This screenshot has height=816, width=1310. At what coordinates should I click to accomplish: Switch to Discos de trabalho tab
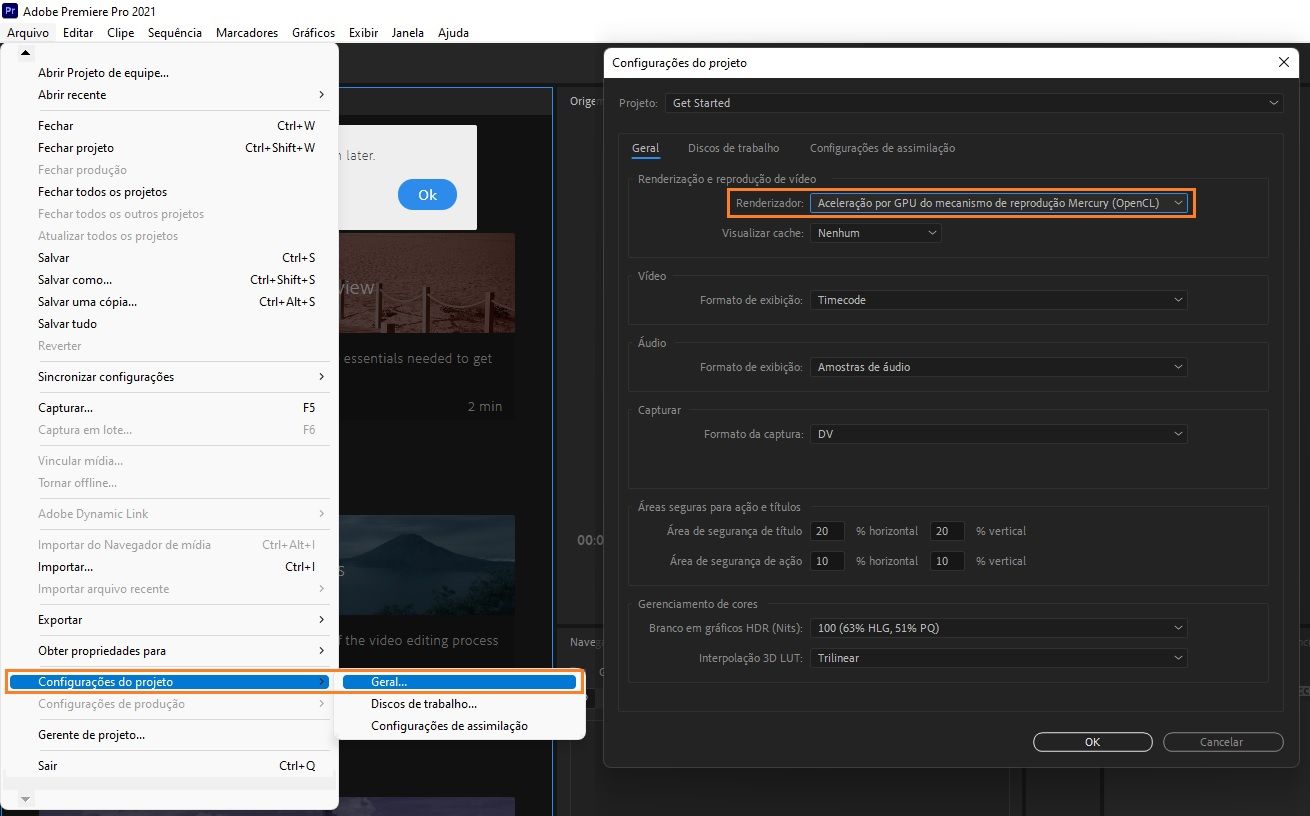click(733, 148)
